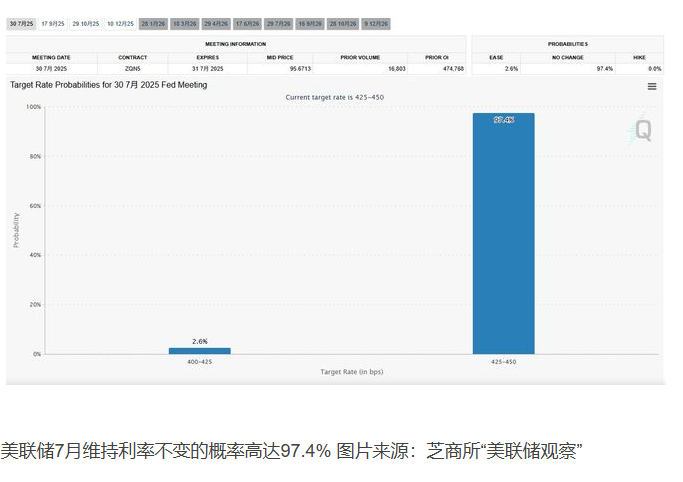Click the NO CHANGE probability value 97.4%
The height and width of the screenshot is (482, 683).
tap(603, 69)
